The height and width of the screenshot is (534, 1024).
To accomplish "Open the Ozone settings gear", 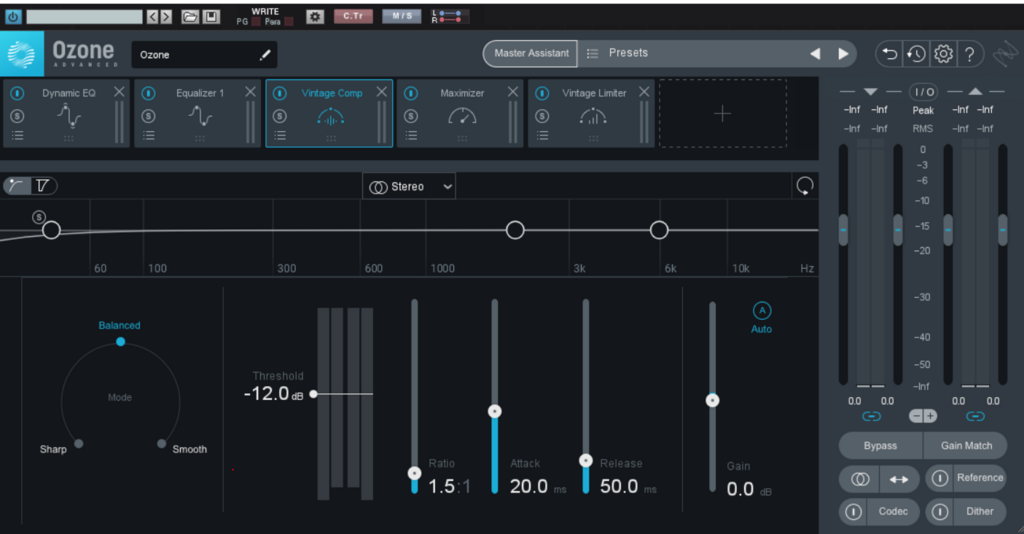I will coord(942,54).
